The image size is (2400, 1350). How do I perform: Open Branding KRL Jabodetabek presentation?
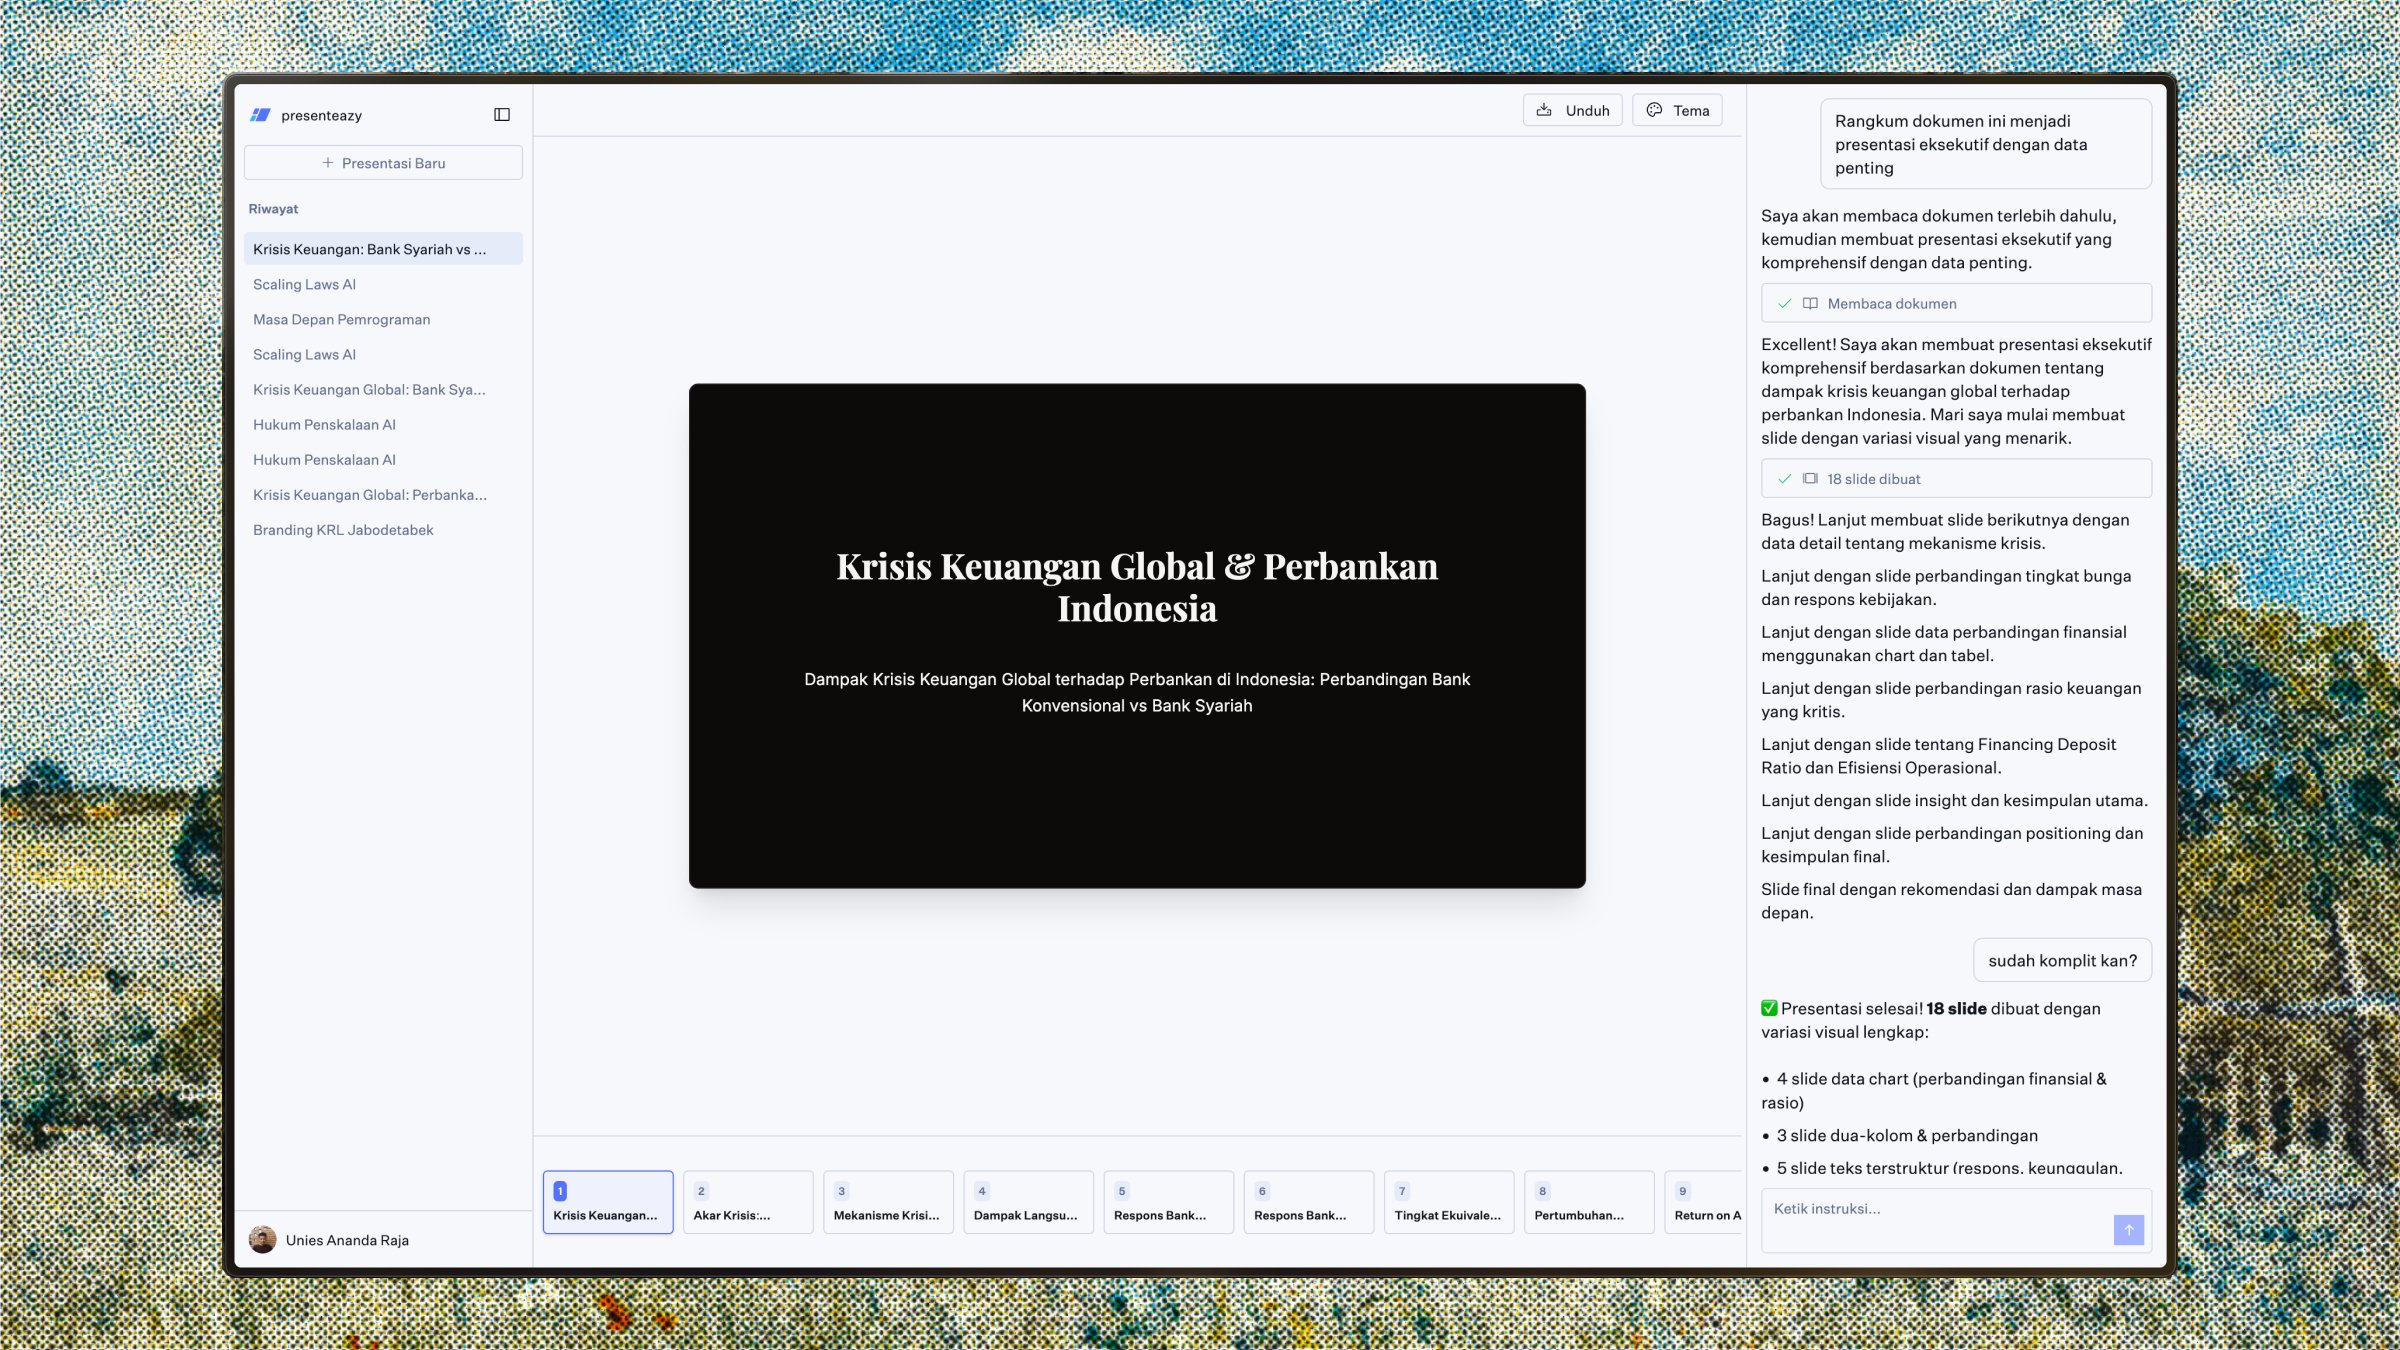click(343, 530)
